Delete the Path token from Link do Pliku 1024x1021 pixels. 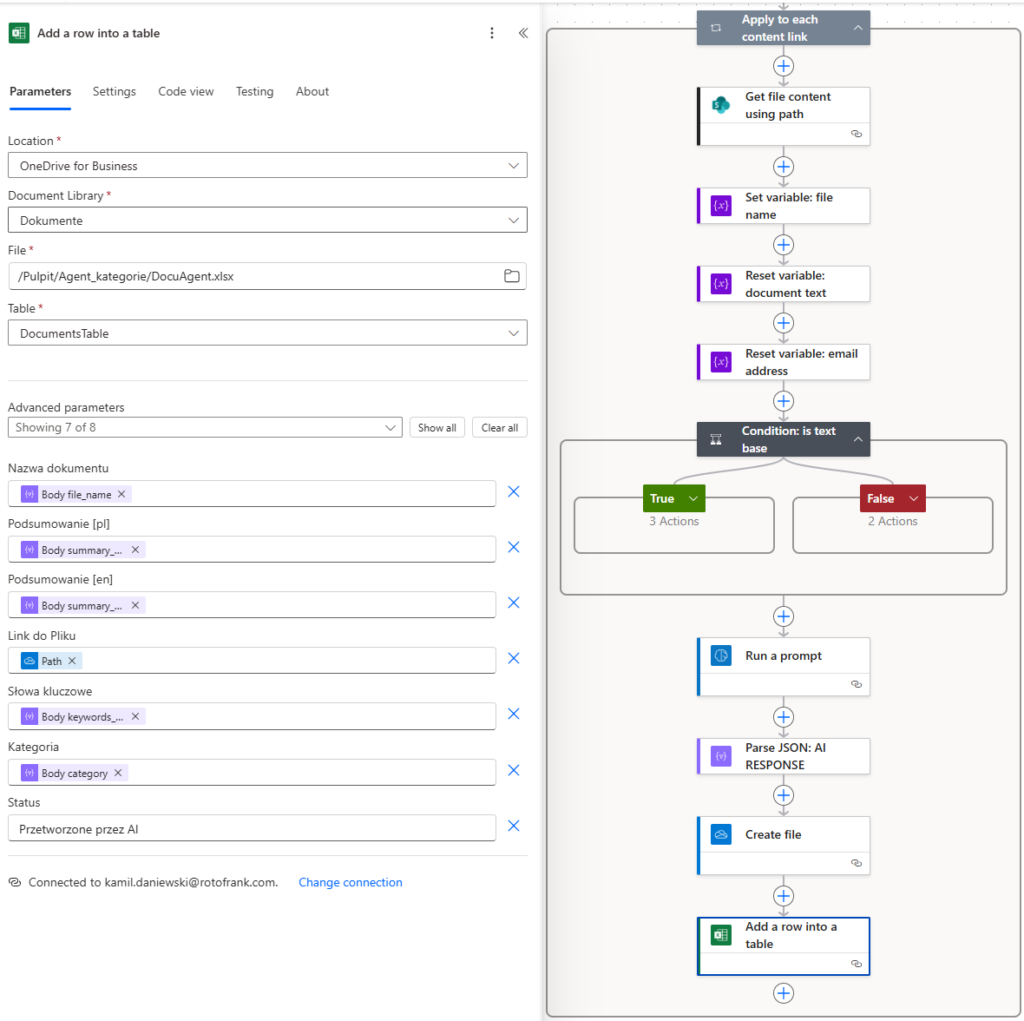72,661
